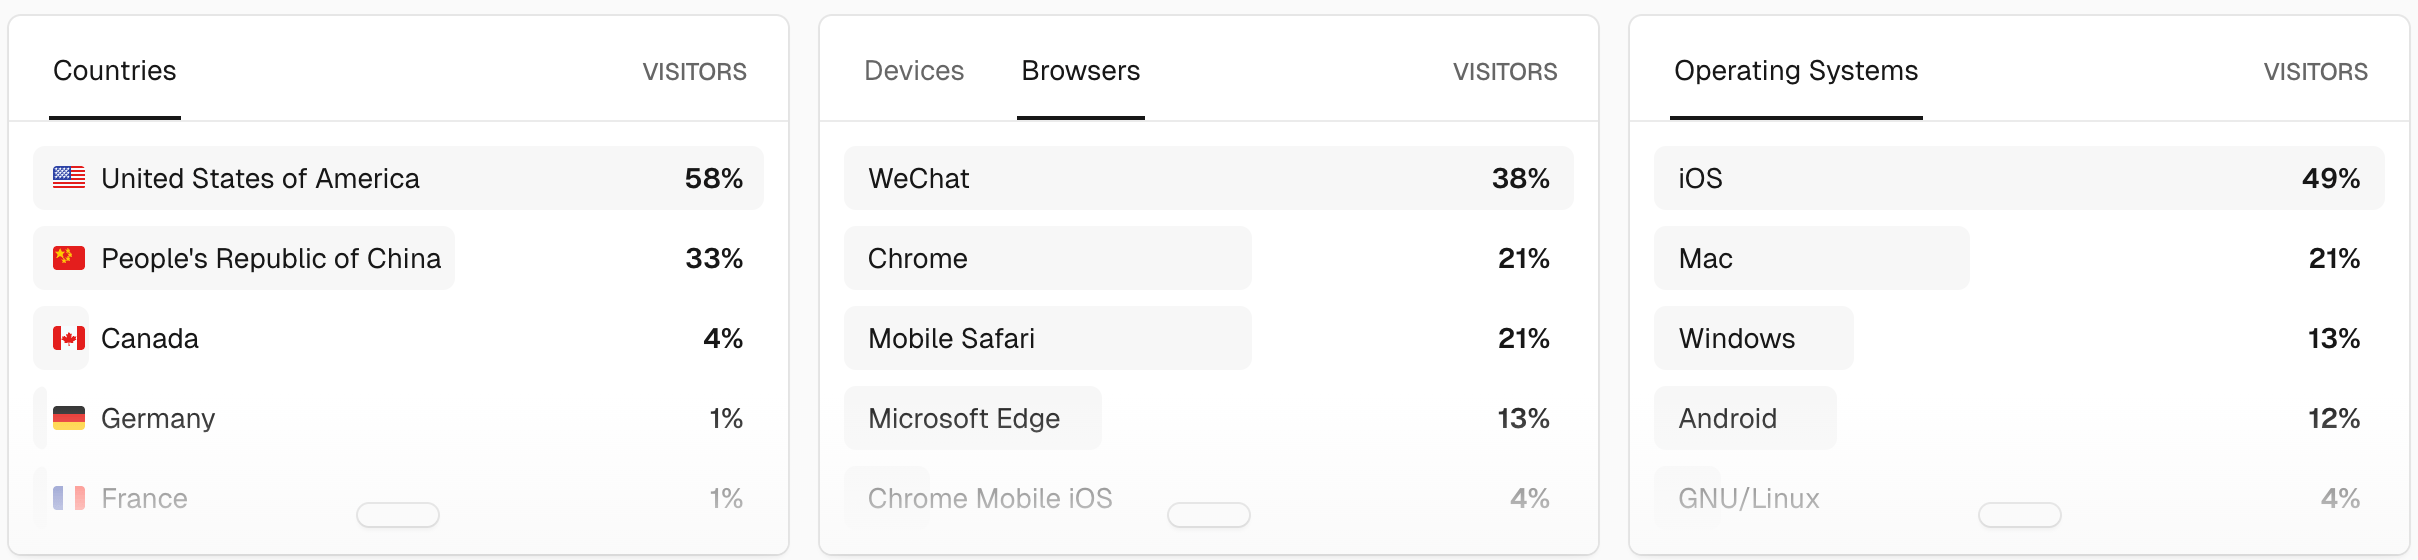
Task: Expand the Operating Systems list pill
Action: click(x=2019, y=515)
